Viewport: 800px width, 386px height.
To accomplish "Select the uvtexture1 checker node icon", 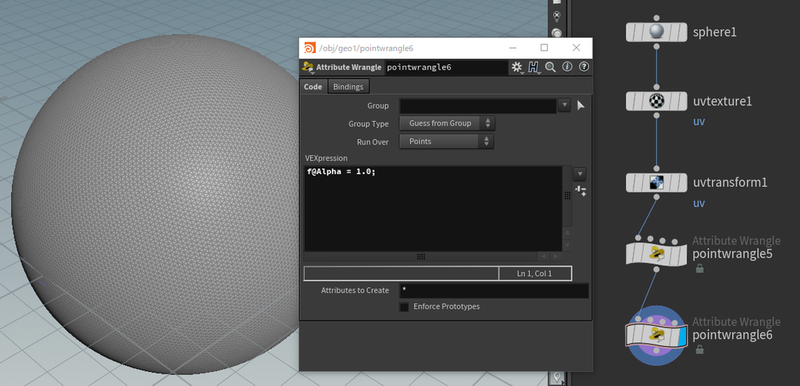I will pyautogui.click(x=656, y=101).
